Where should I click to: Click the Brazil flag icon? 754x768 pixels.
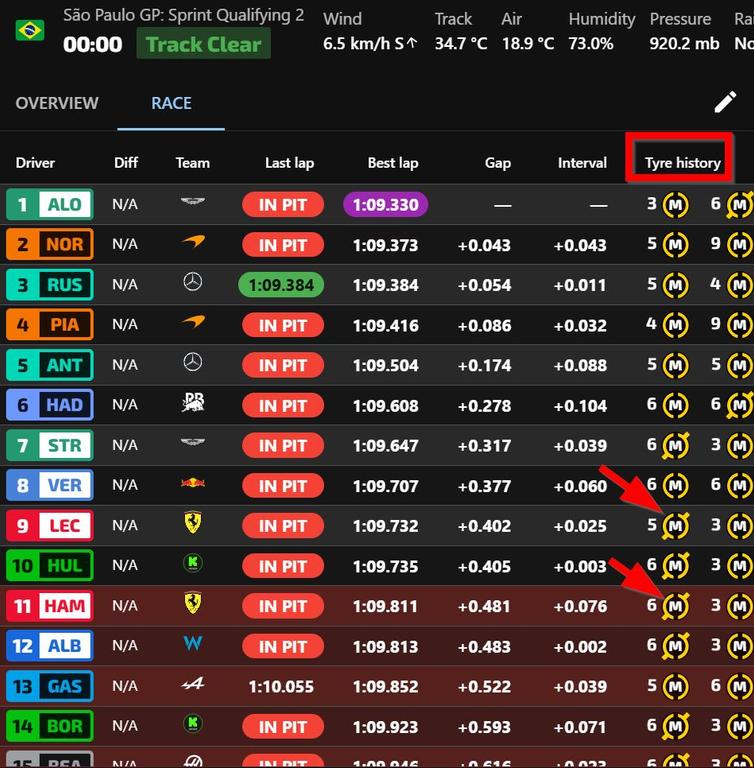coord(30,30)
